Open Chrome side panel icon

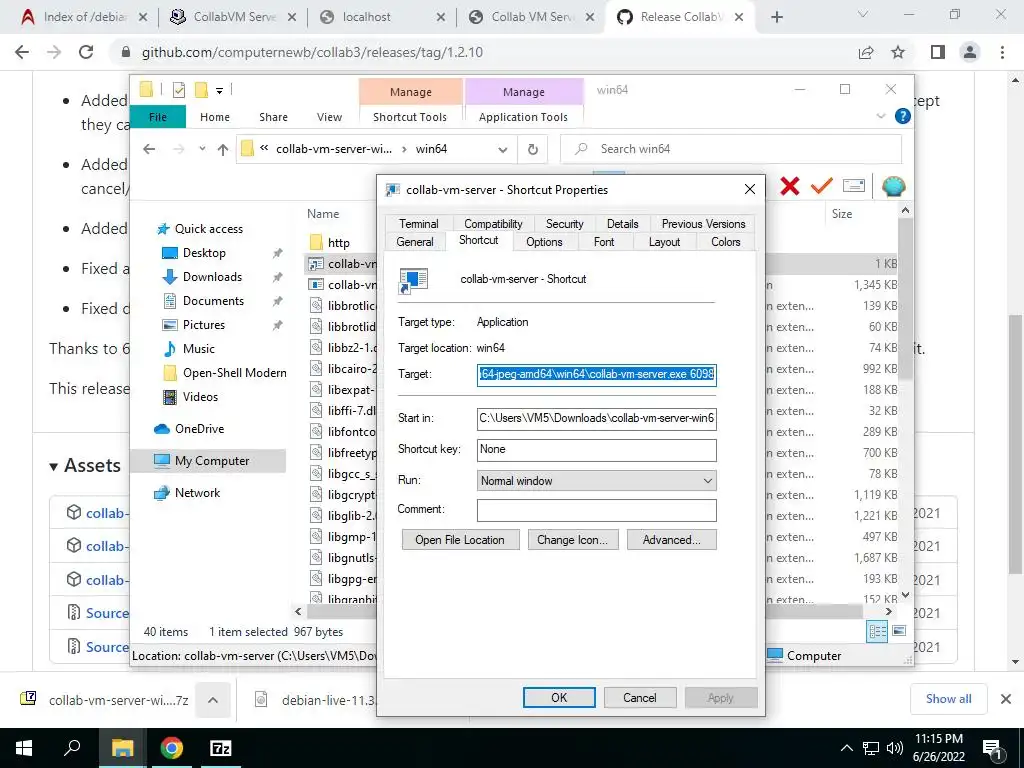click(x=938, y=52)
